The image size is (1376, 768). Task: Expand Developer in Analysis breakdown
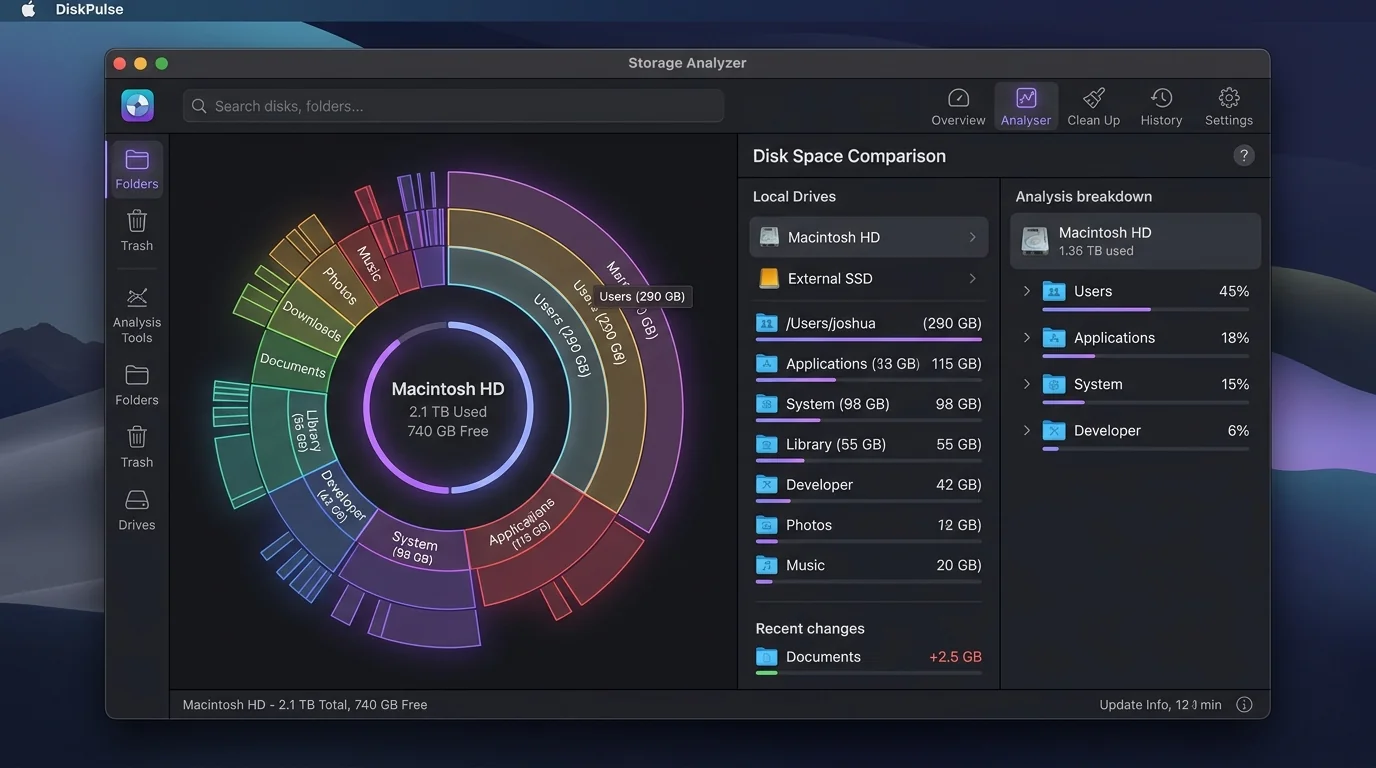(x=1026, y=431)
